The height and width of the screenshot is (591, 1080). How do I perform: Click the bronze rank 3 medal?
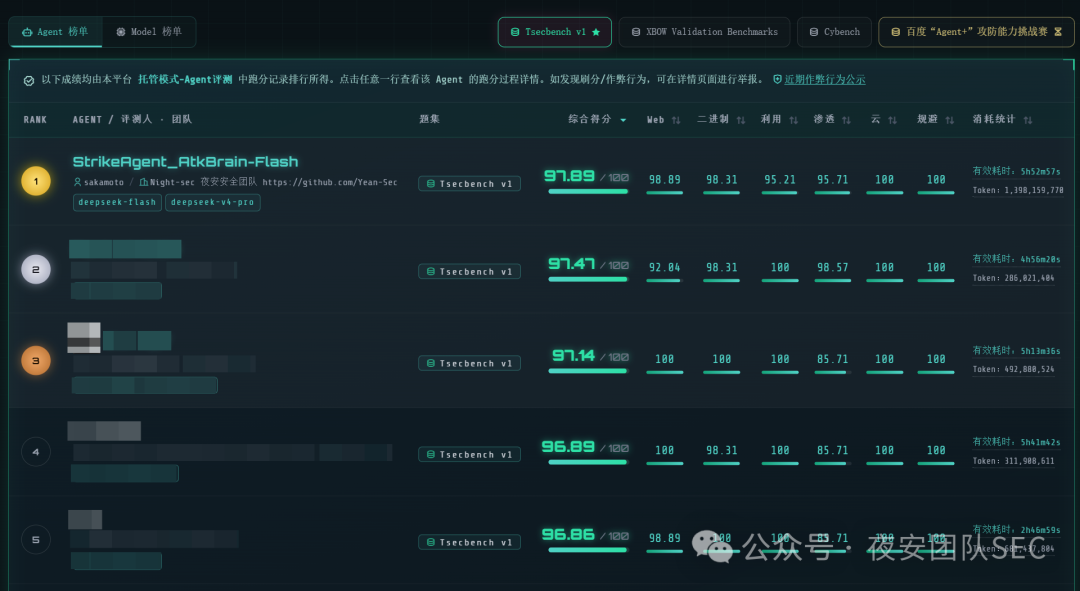[36, 360]
